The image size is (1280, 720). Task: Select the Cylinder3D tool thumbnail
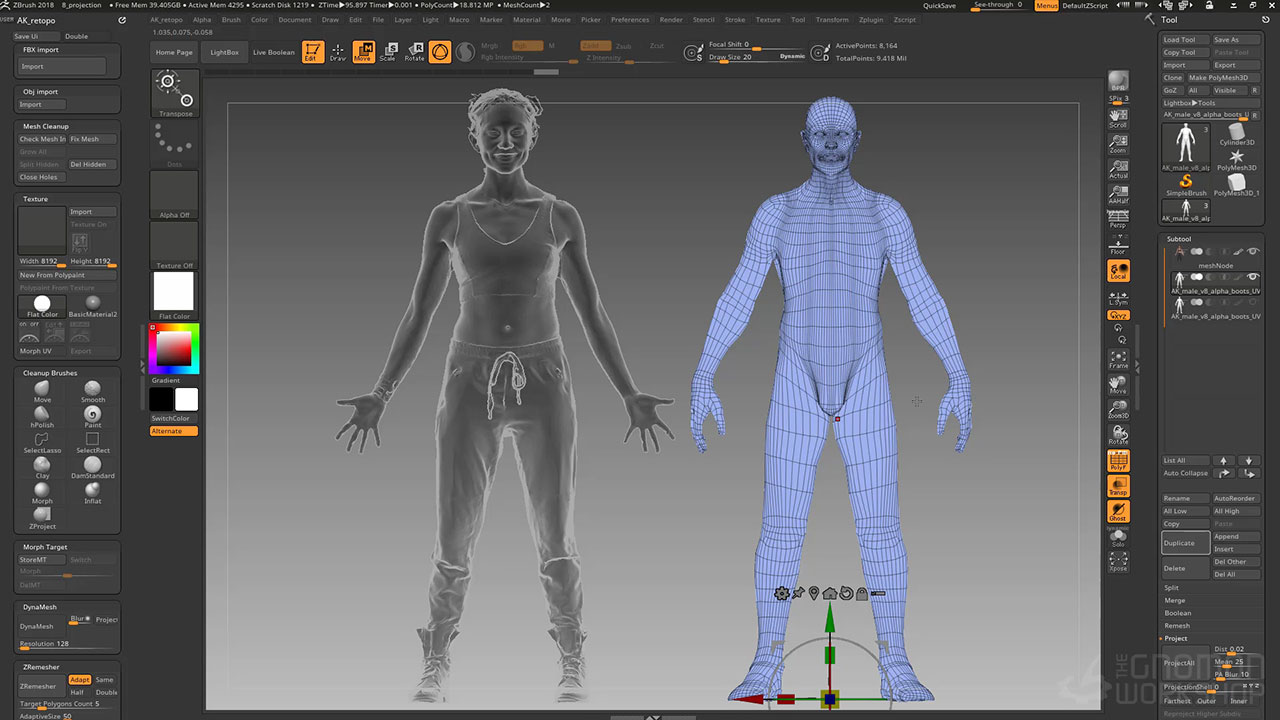pyautogui.click(x=1237, y=132)
